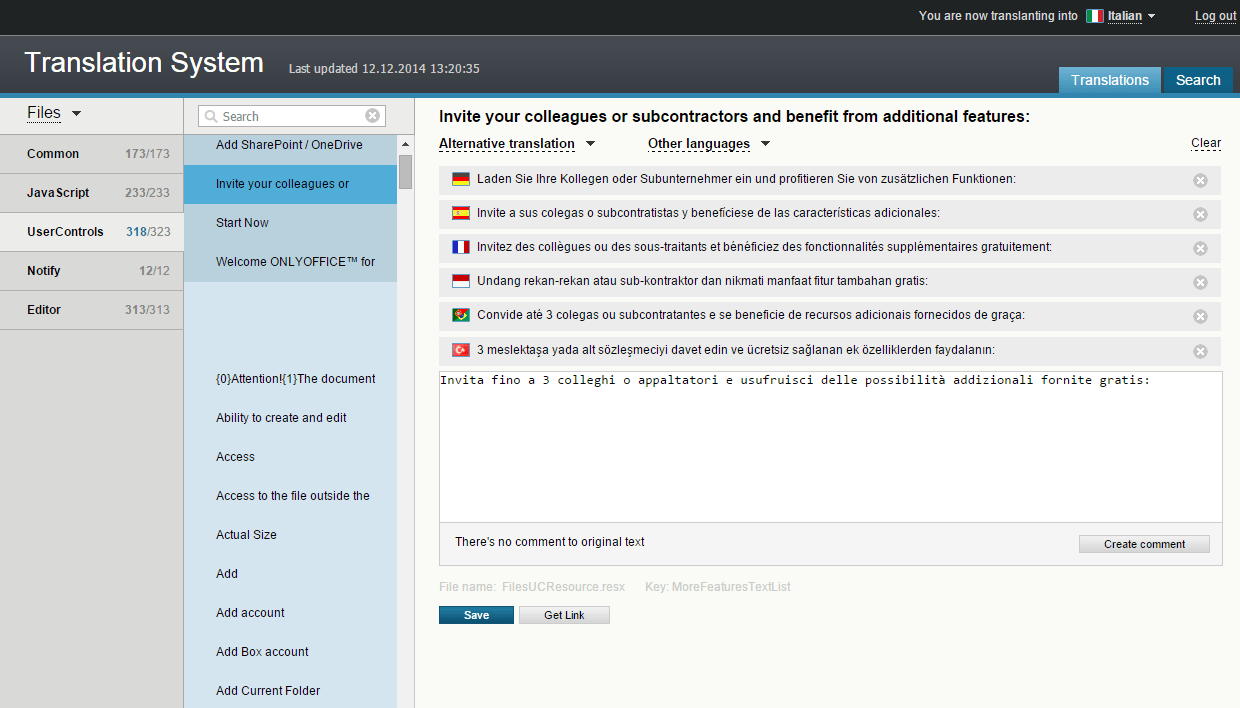Click the Create comment button
Screen dimensions: 1240x708
click(1144, 544)
